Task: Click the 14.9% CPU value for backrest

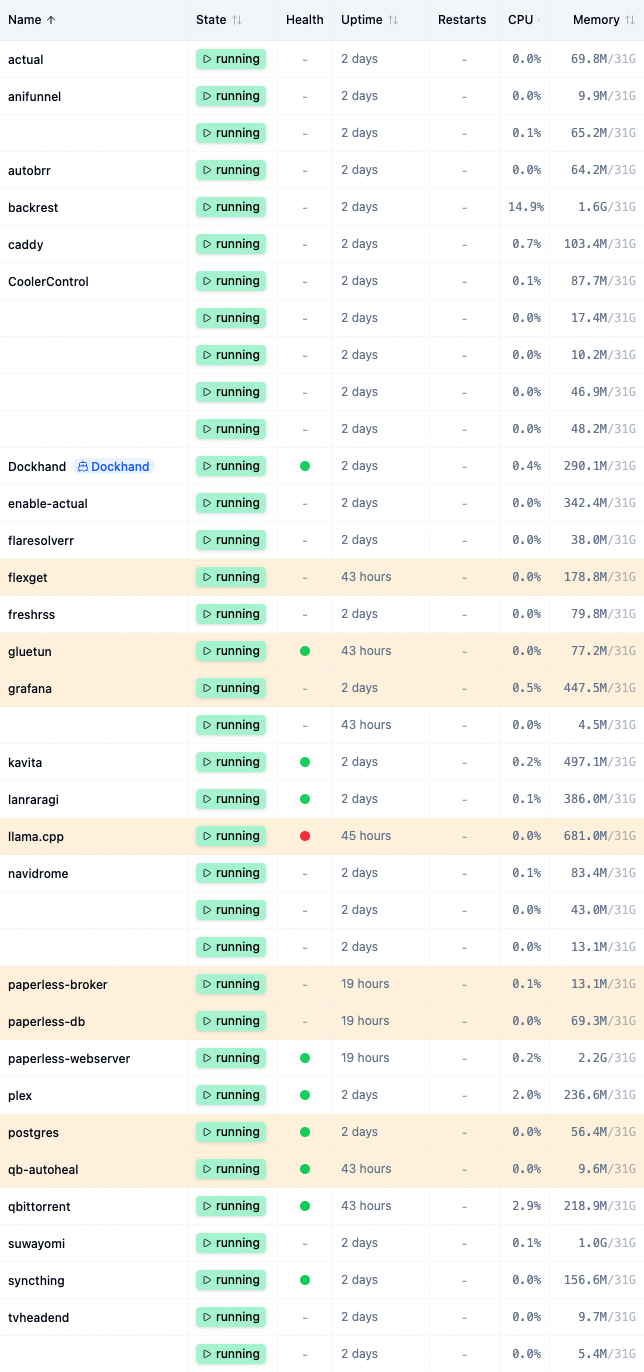Action: (x=526, y=207)
